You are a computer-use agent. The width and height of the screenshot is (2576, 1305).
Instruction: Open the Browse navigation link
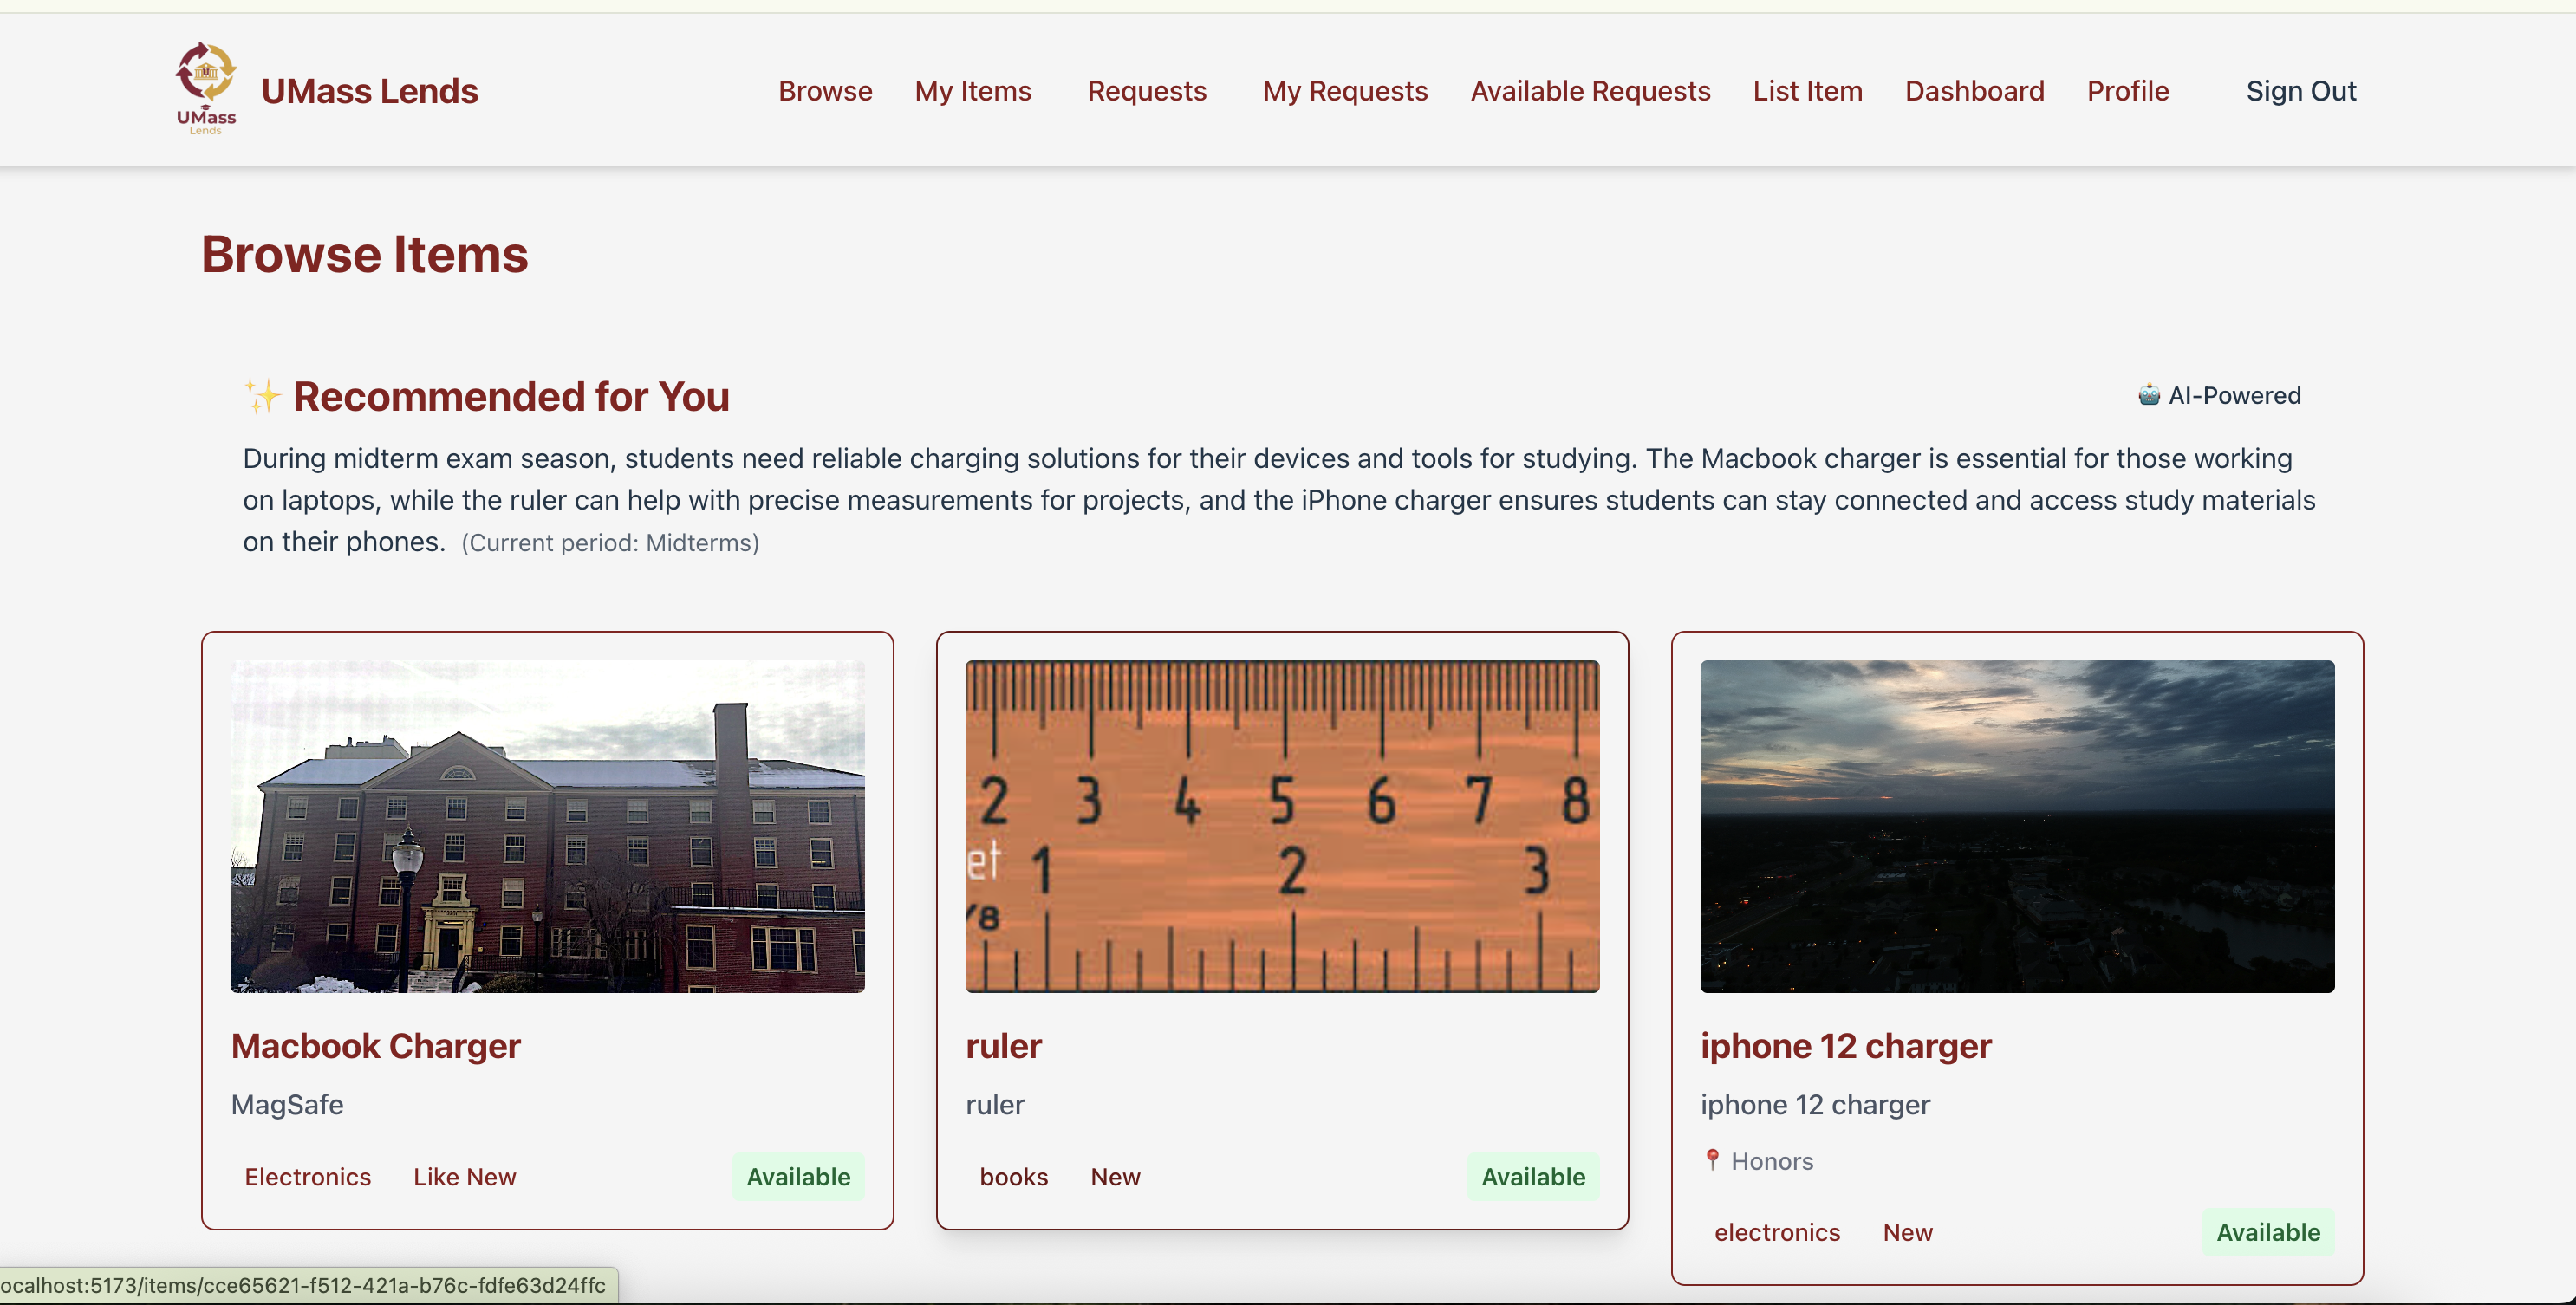825,91
